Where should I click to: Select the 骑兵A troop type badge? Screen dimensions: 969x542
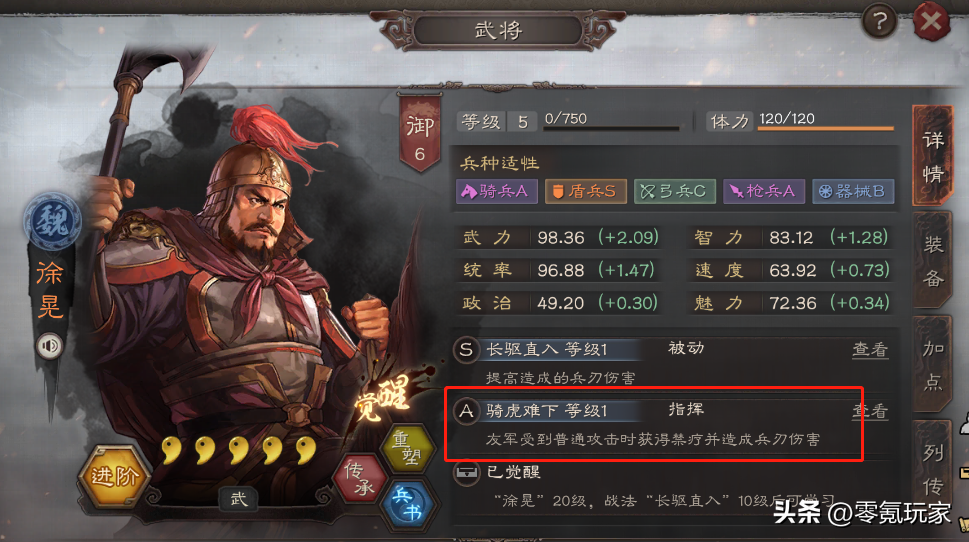(497, 191)
